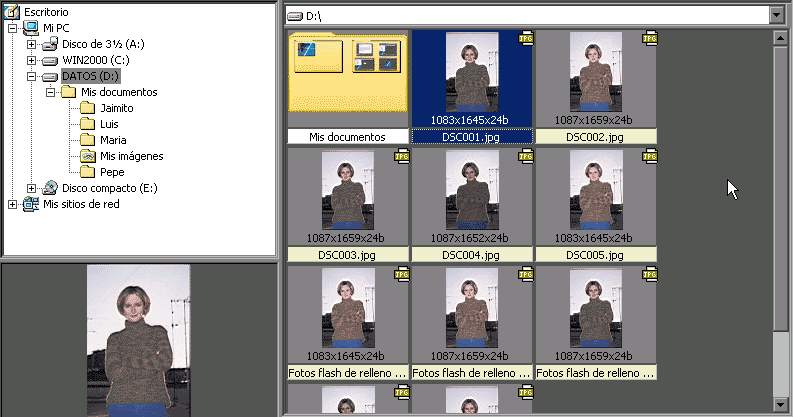Collapse the DATOS (D:) node
The width and height of the screenshot is (793, 417).
point(31,77)
